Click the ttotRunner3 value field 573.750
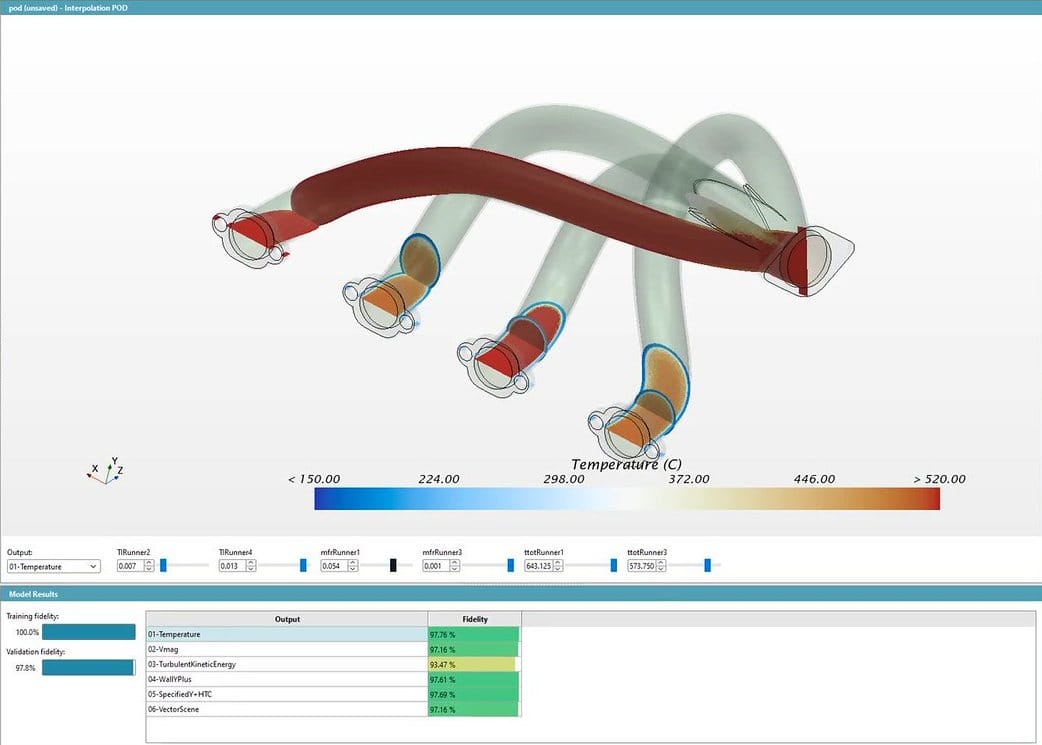This screenshot has width=1042, height=745. [641, 566]
